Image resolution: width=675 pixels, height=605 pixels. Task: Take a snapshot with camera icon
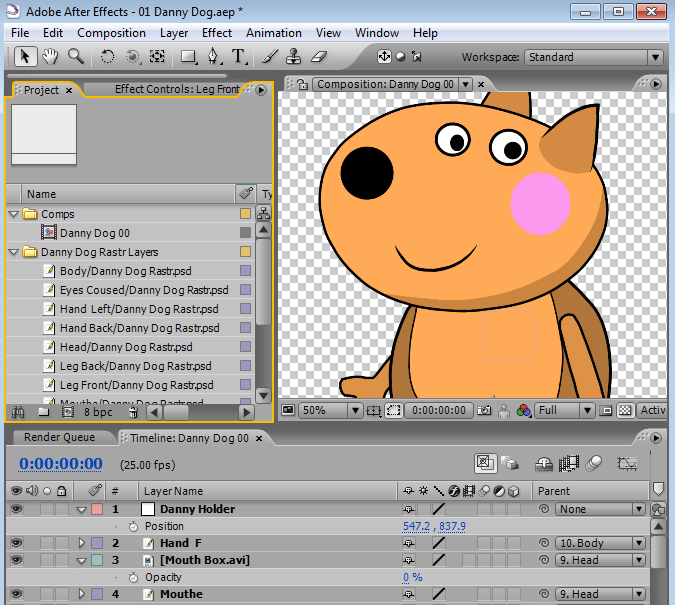pos(484,410)
